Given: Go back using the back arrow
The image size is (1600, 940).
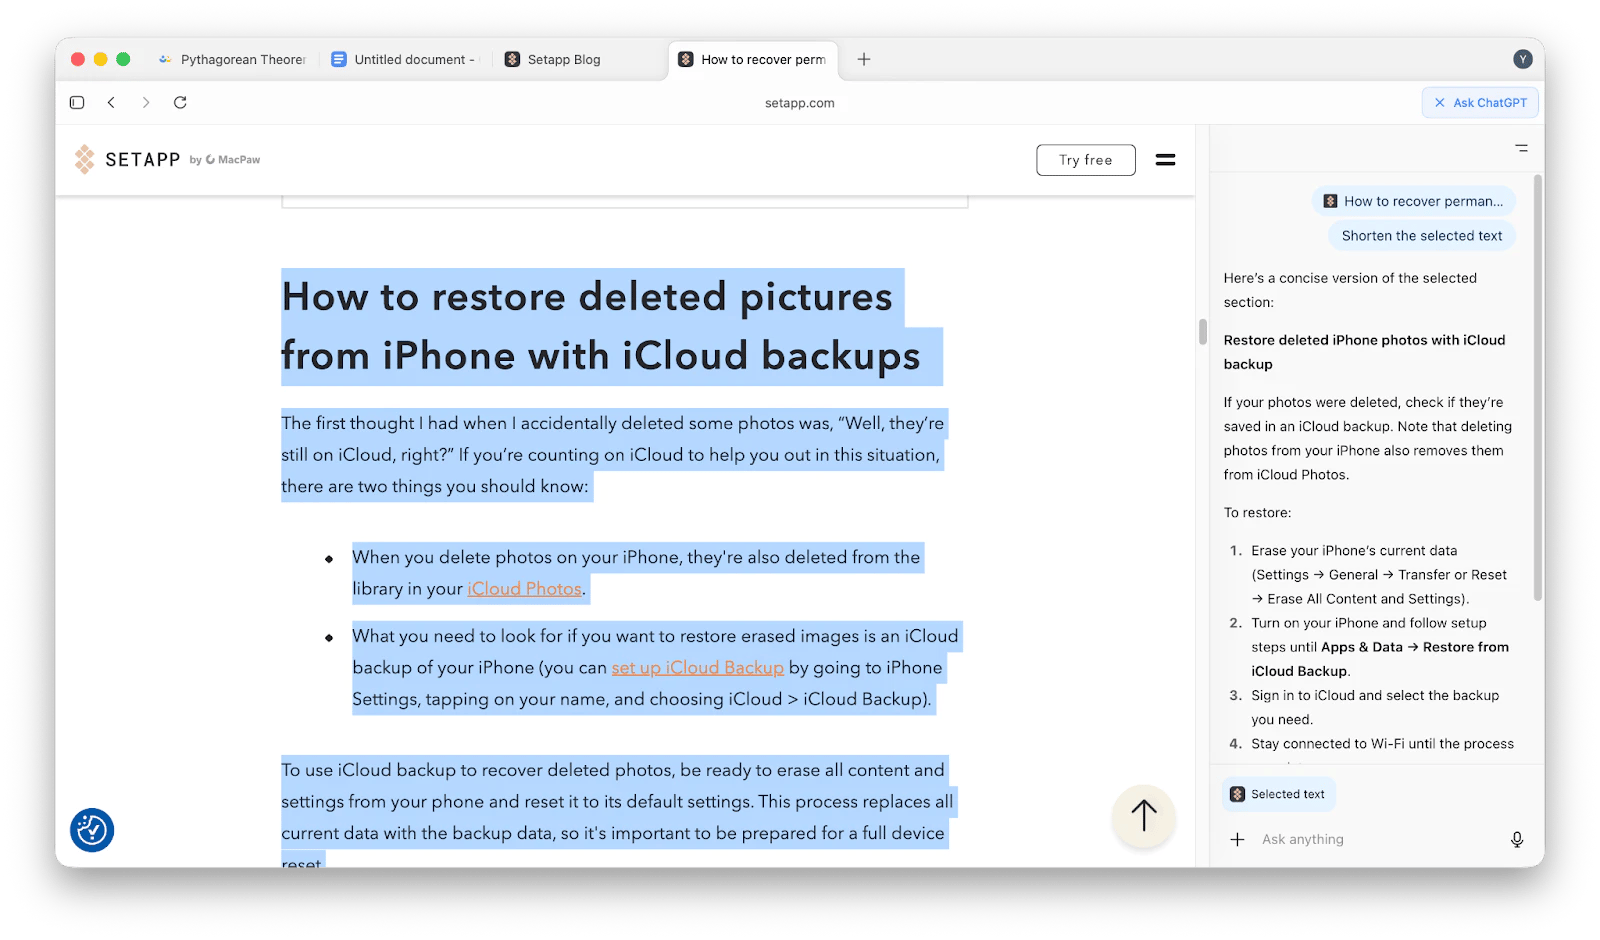Looking at the screenshot, I should [111, 102].
